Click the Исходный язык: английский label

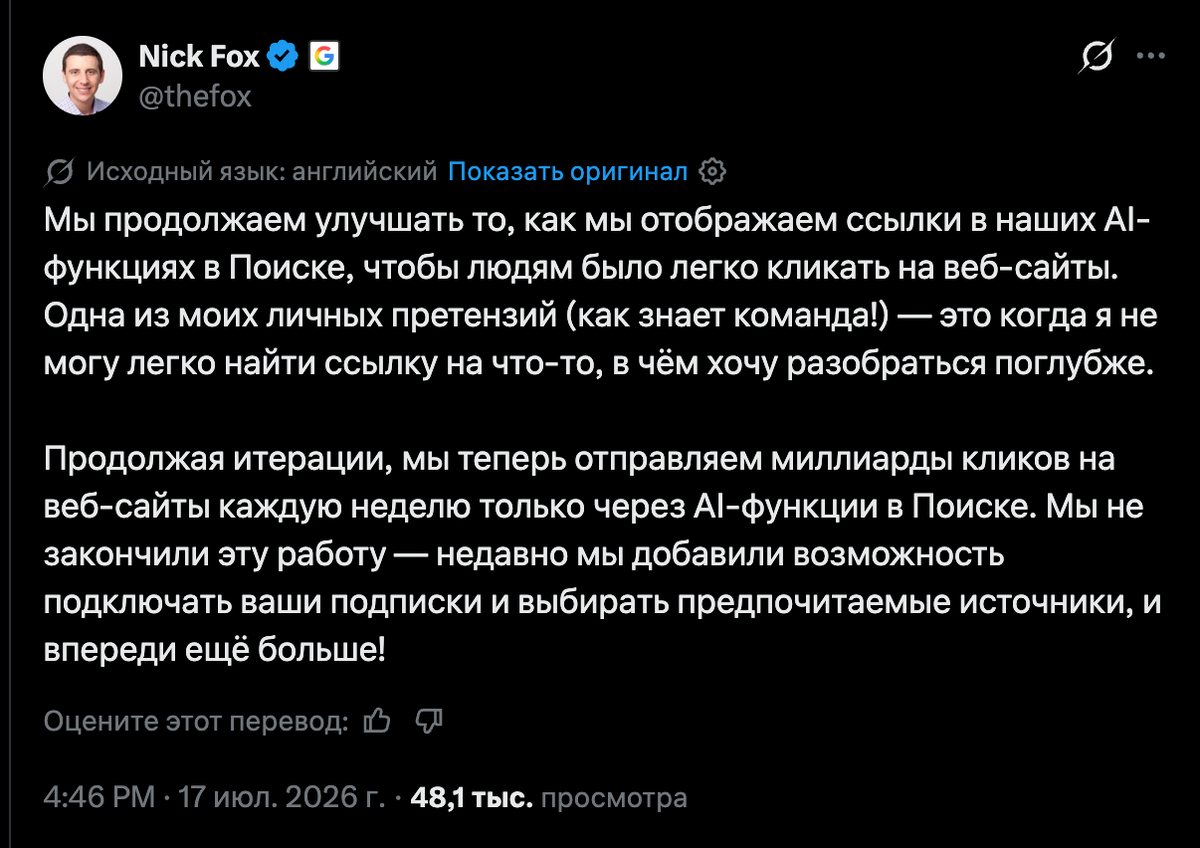pyautogui.click(x=262, y=172)
